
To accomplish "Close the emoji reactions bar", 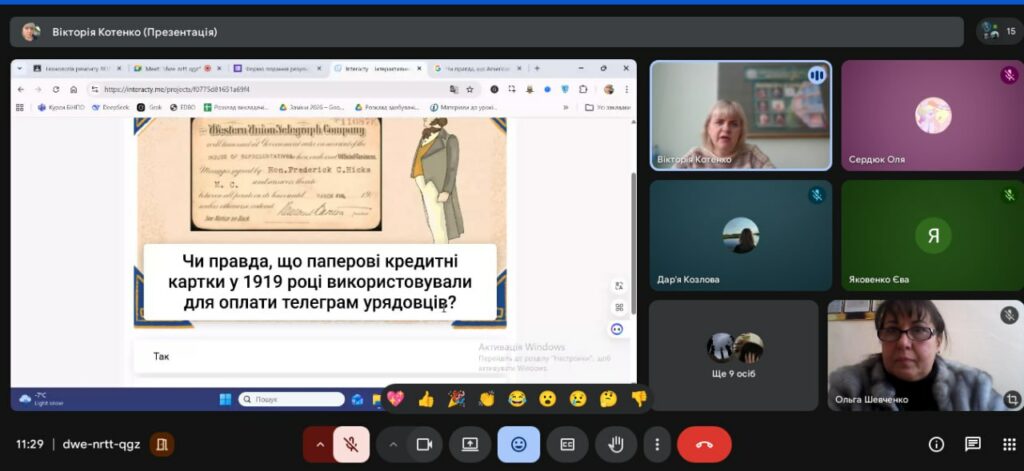I will (518, 444).
